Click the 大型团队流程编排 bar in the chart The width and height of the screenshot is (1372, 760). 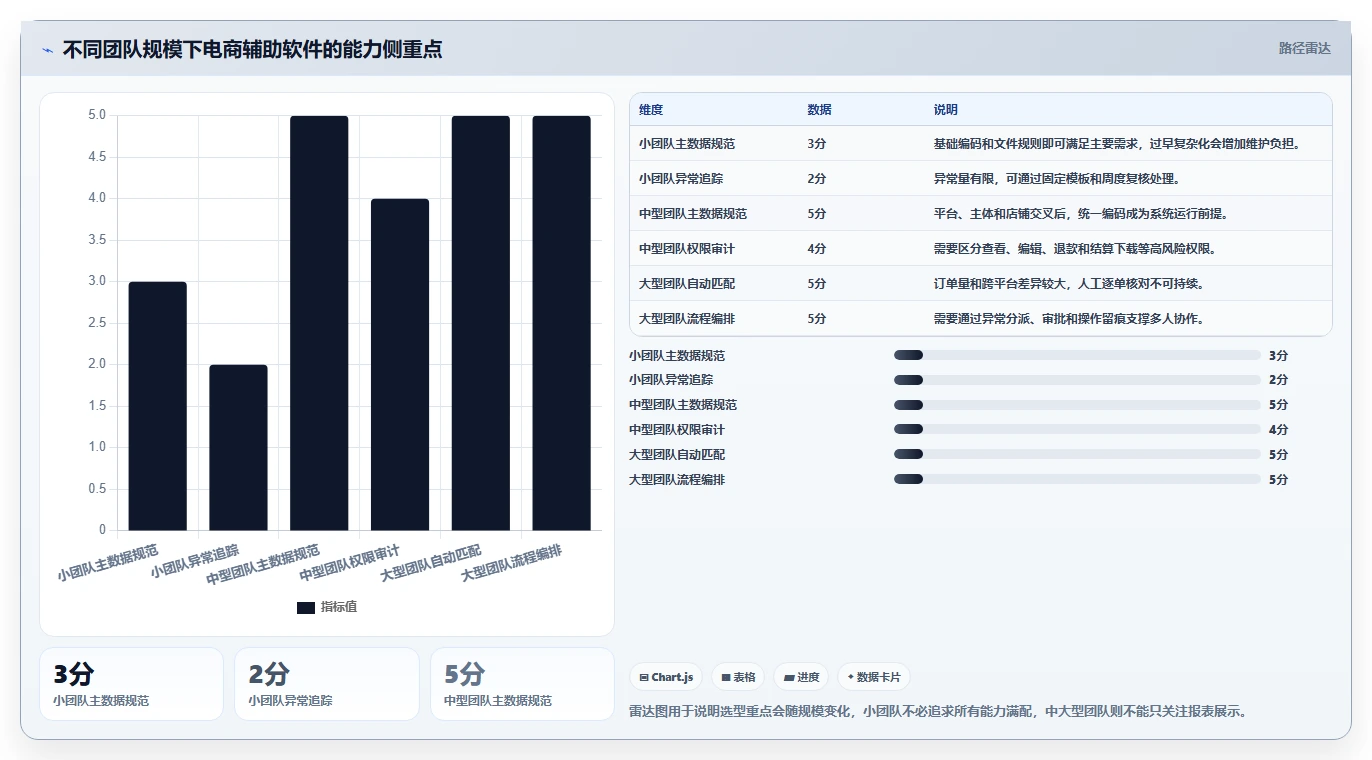561,323
